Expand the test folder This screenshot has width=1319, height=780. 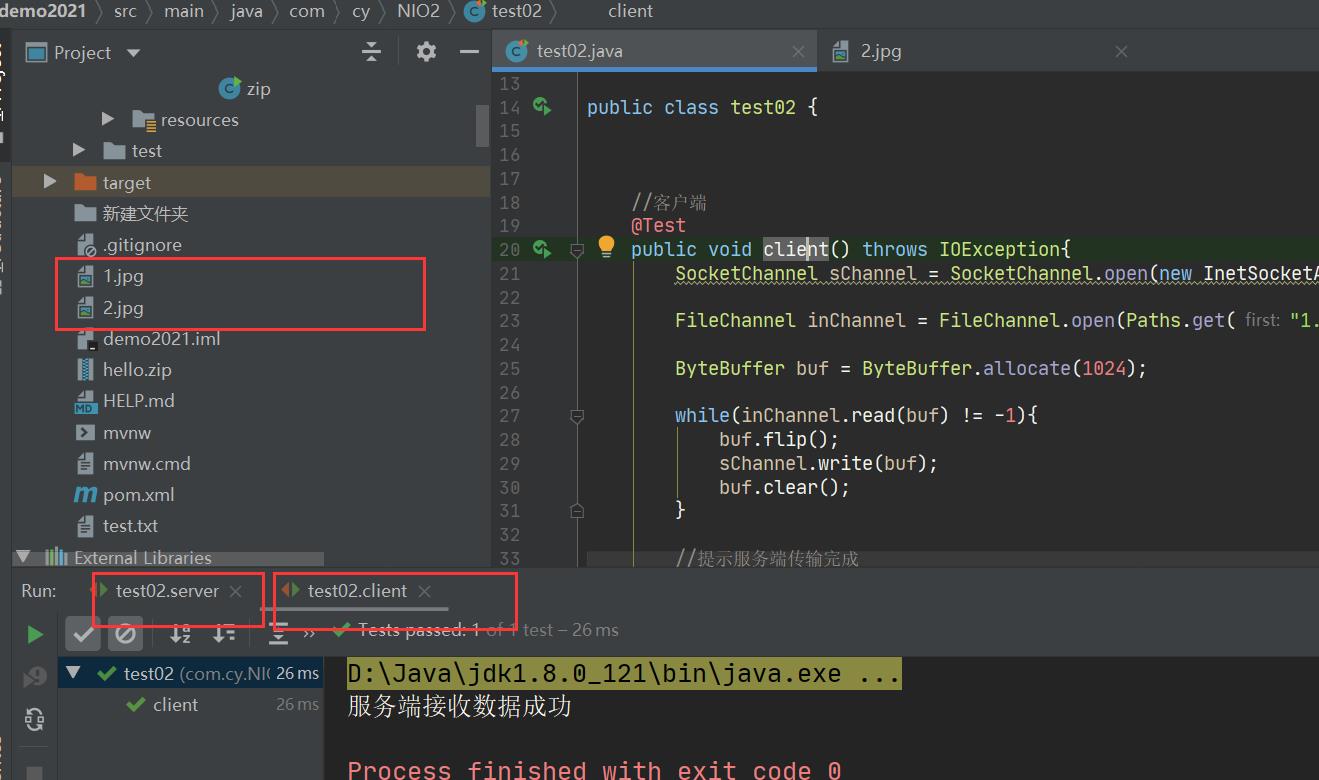coord(79,150)
